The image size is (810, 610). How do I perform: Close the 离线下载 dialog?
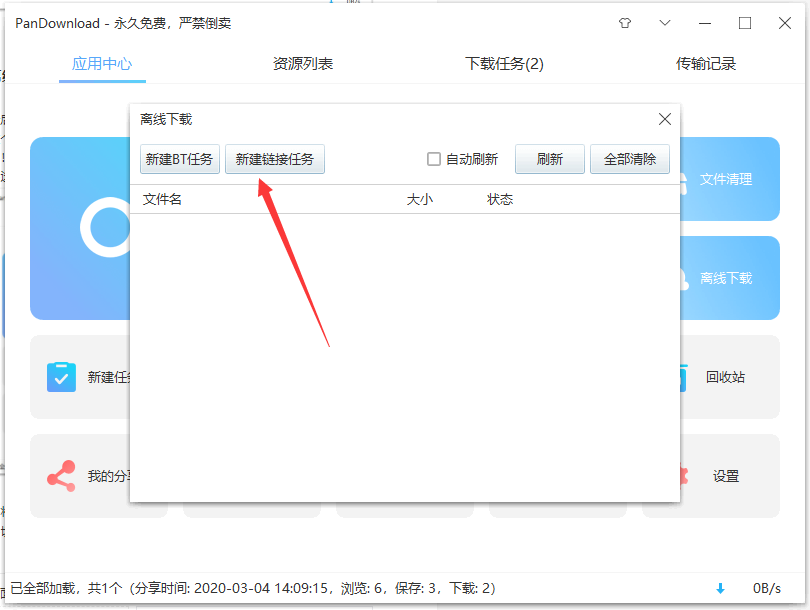pyautogui.click(x=665, y=119)
